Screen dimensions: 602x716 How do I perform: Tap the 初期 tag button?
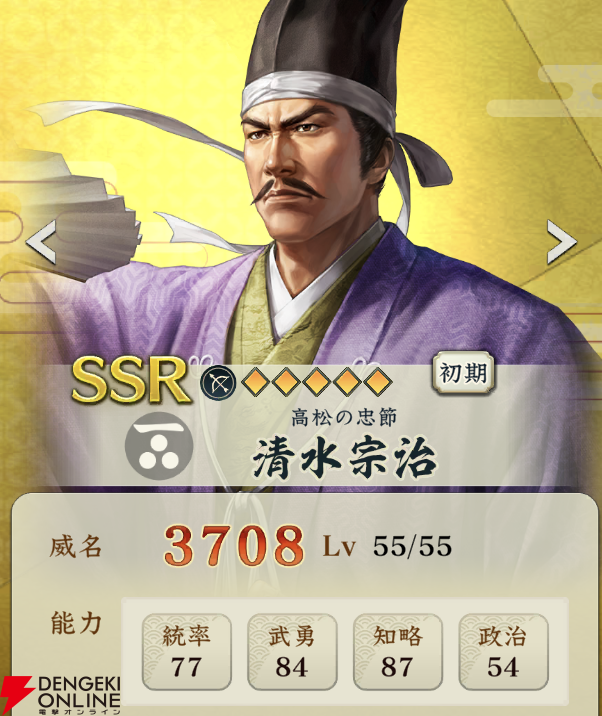click(x=464, y=373)
